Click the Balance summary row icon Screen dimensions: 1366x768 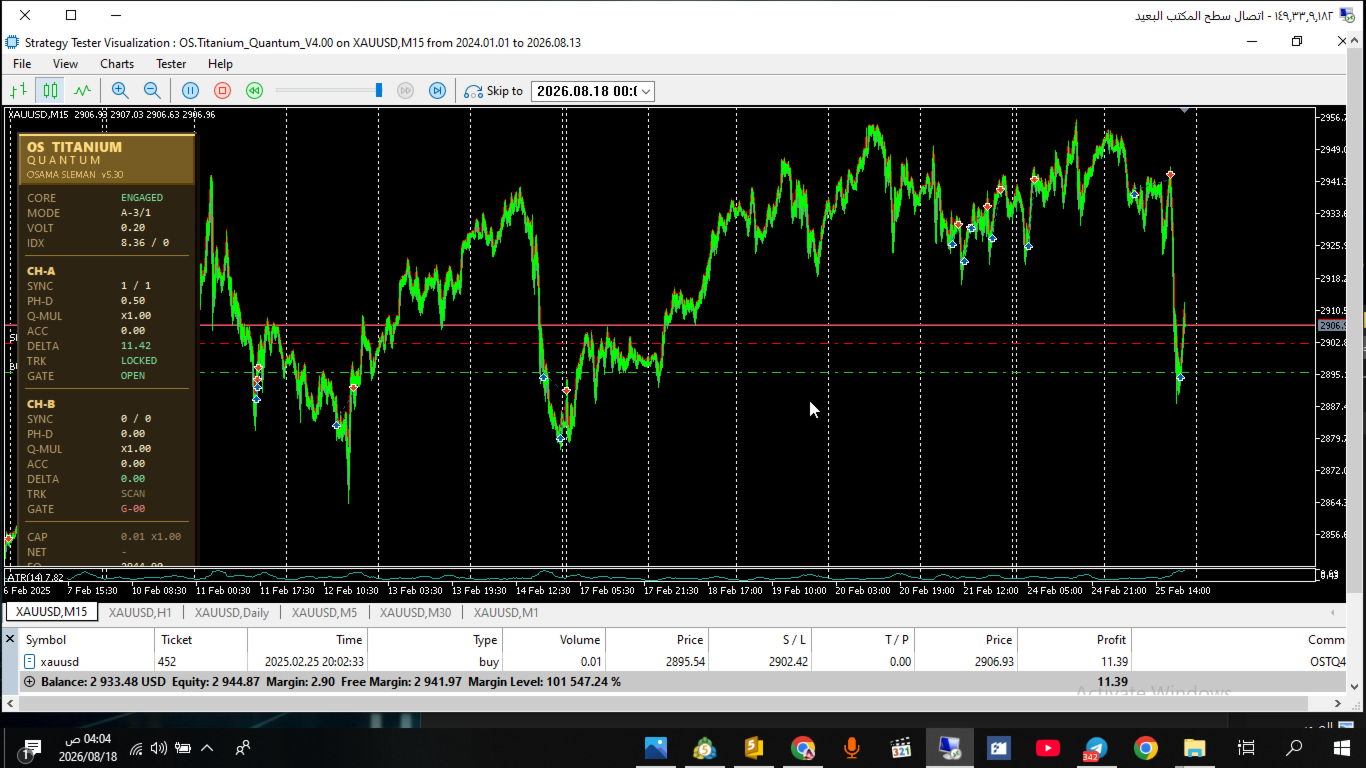29,682
